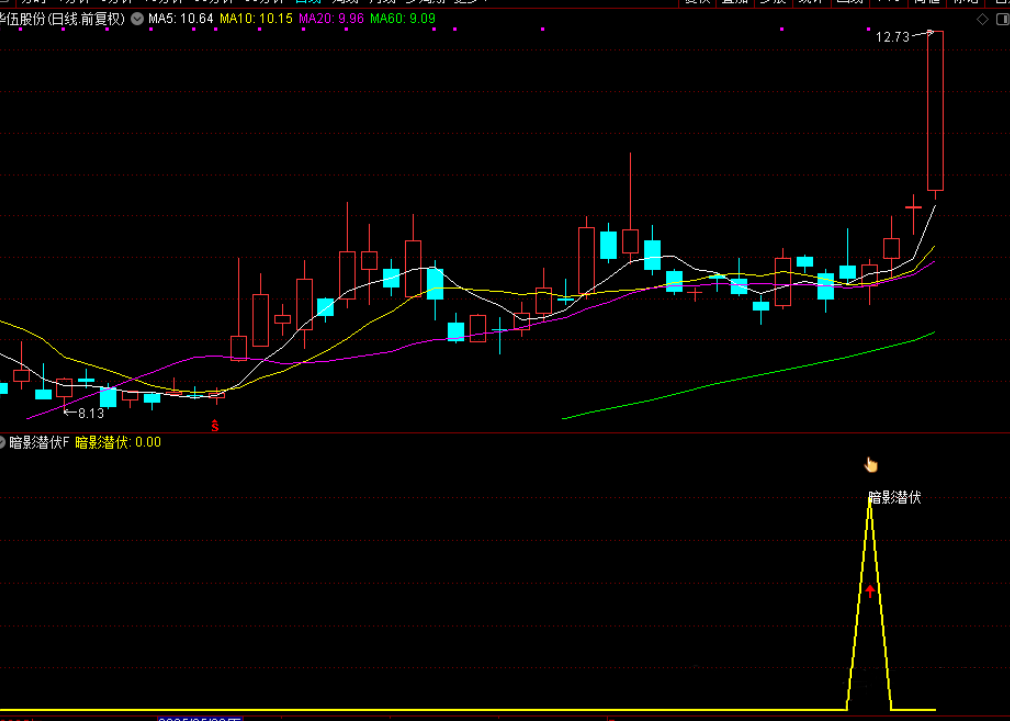Click the red up arrow in indicator panel
Image resolution: width=1010 pixels, height=721 pixels.
(x=870, y=591)
